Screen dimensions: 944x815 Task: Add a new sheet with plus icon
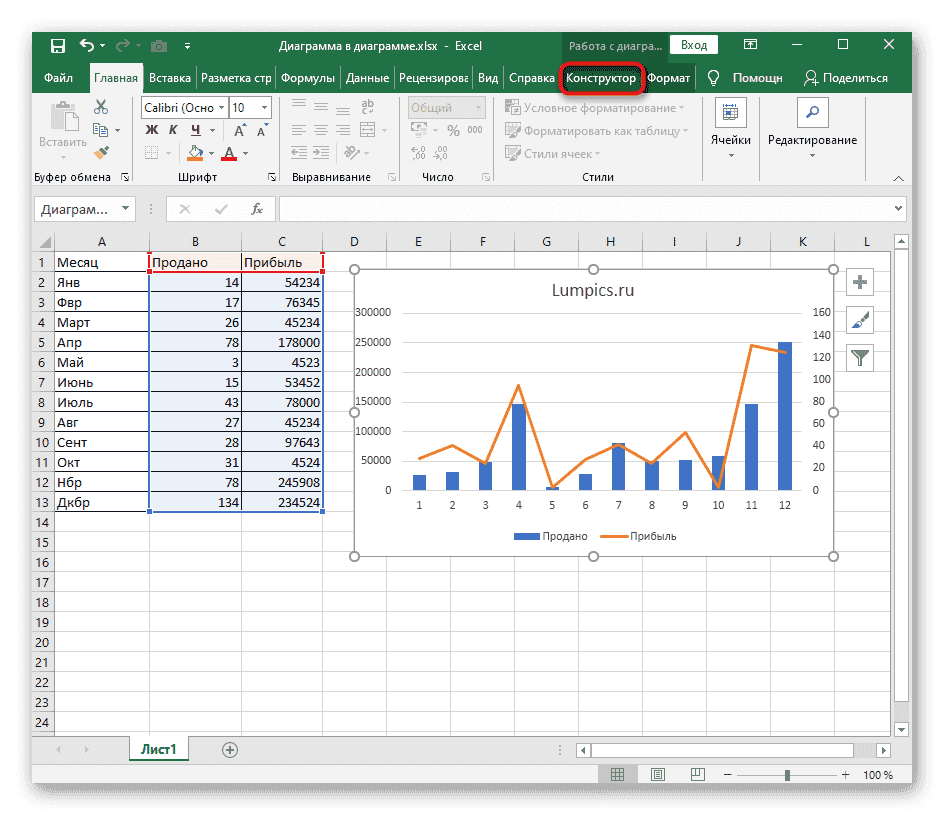230,749
